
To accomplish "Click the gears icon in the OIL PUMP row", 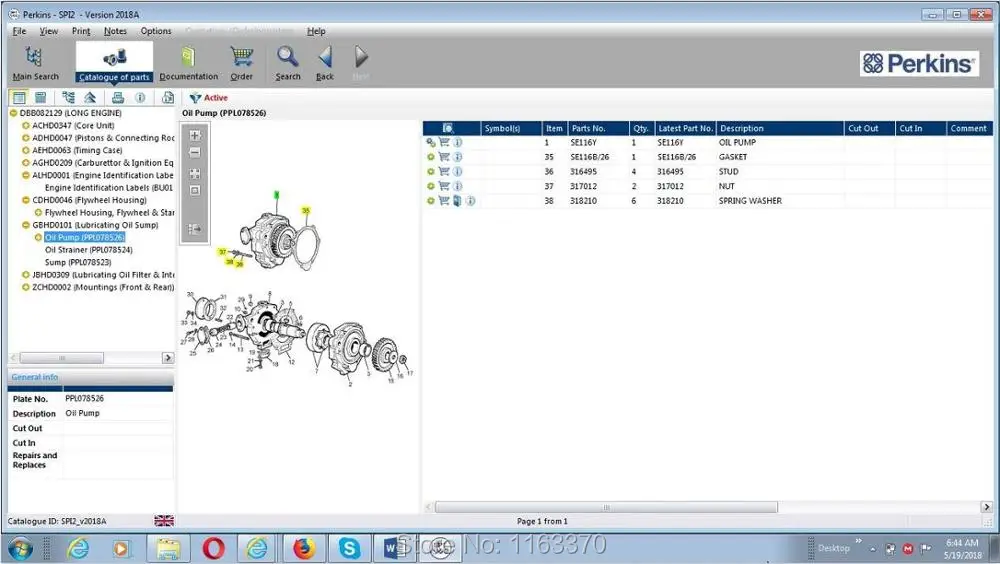I will pos(431,142).
